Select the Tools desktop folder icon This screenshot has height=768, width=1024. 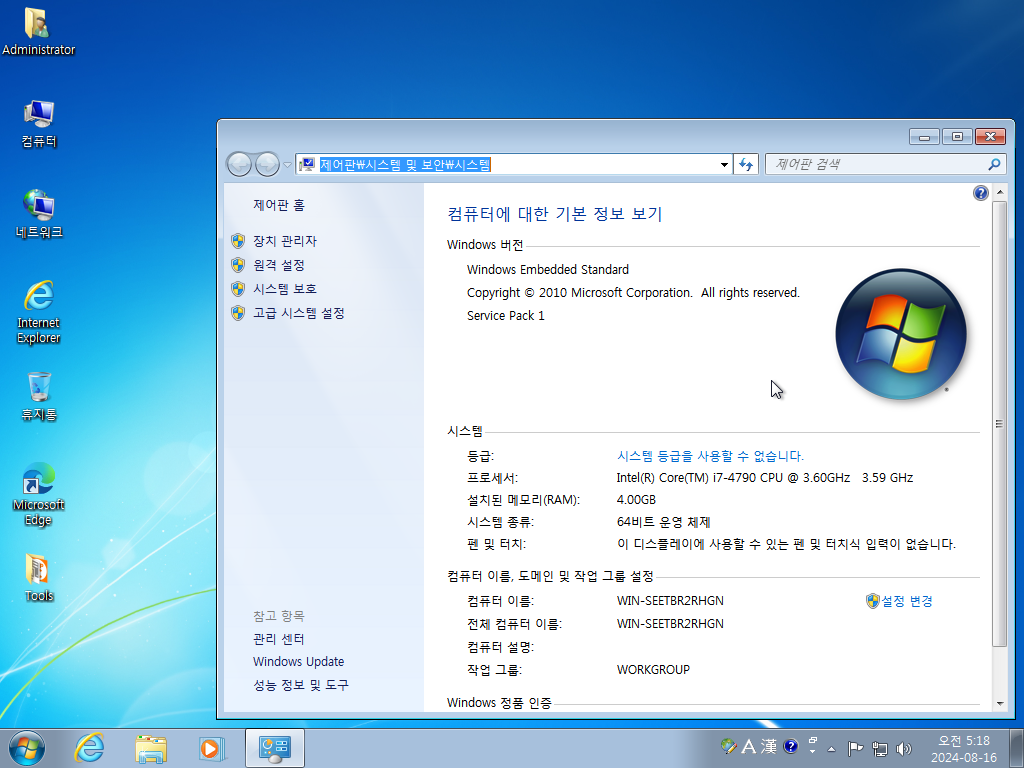(39, 577)
